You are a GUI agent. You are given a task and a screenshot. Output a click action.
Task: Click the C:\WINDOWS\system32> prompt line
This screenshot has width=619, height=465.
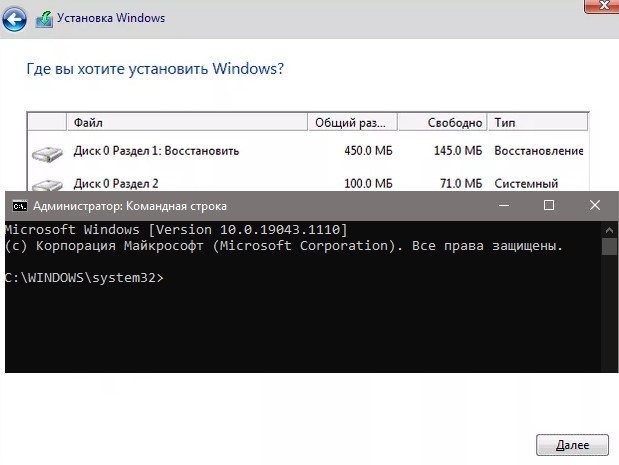[x=84, y=278]
